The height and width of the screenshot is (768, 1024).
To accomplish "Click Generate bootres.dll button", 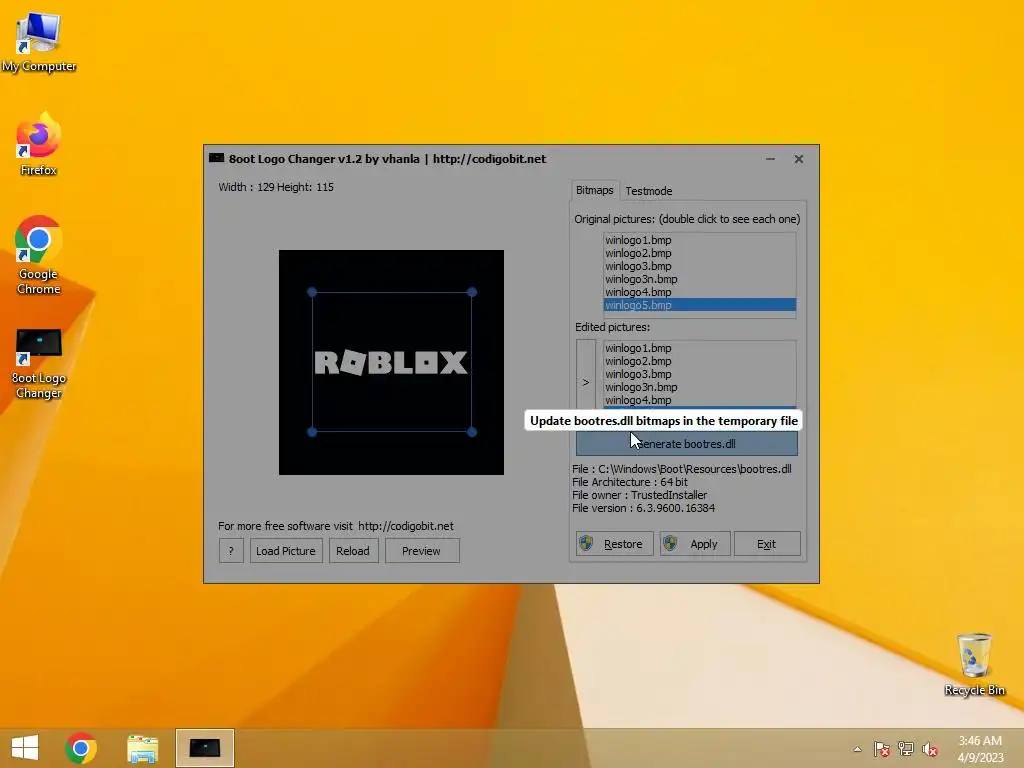I will tap(686, 443).
